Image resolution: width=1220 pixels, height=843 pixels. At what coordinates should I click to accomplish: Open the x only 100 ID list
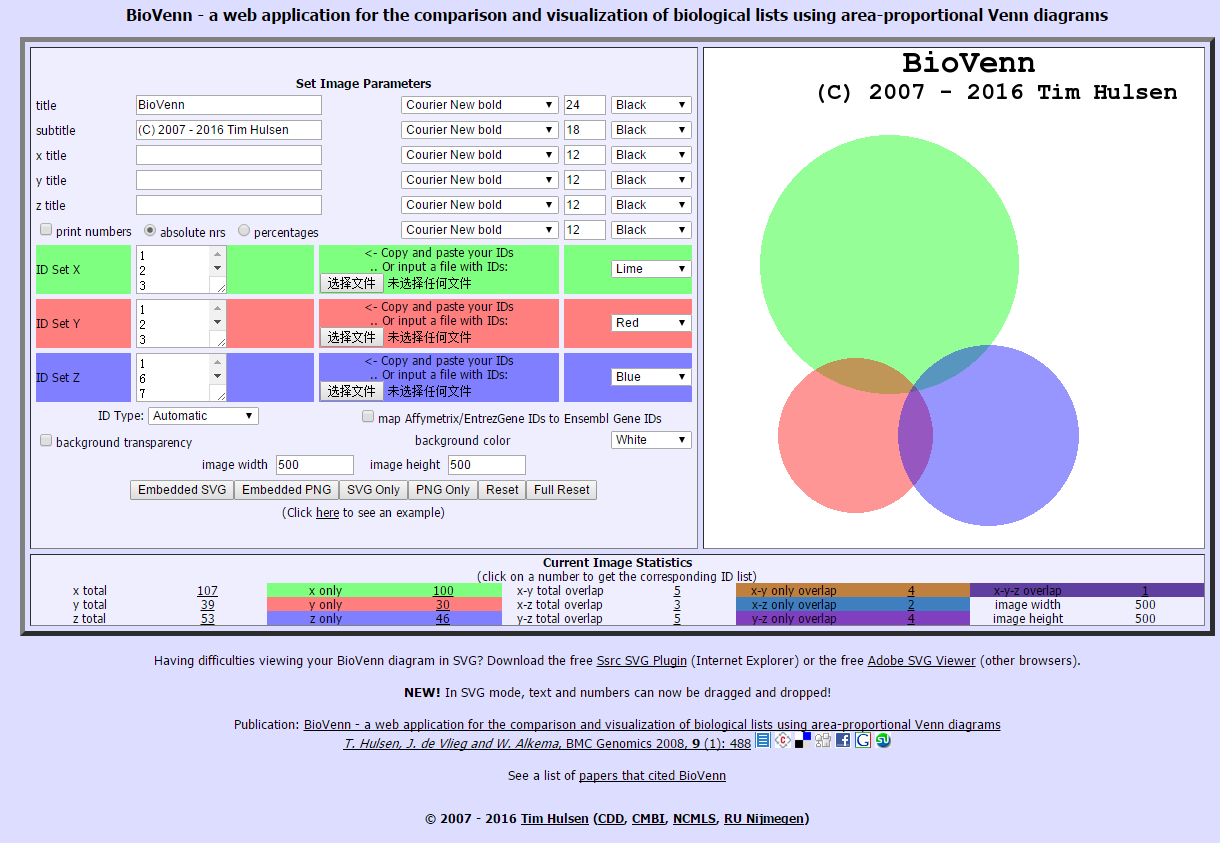click(443, 591)
